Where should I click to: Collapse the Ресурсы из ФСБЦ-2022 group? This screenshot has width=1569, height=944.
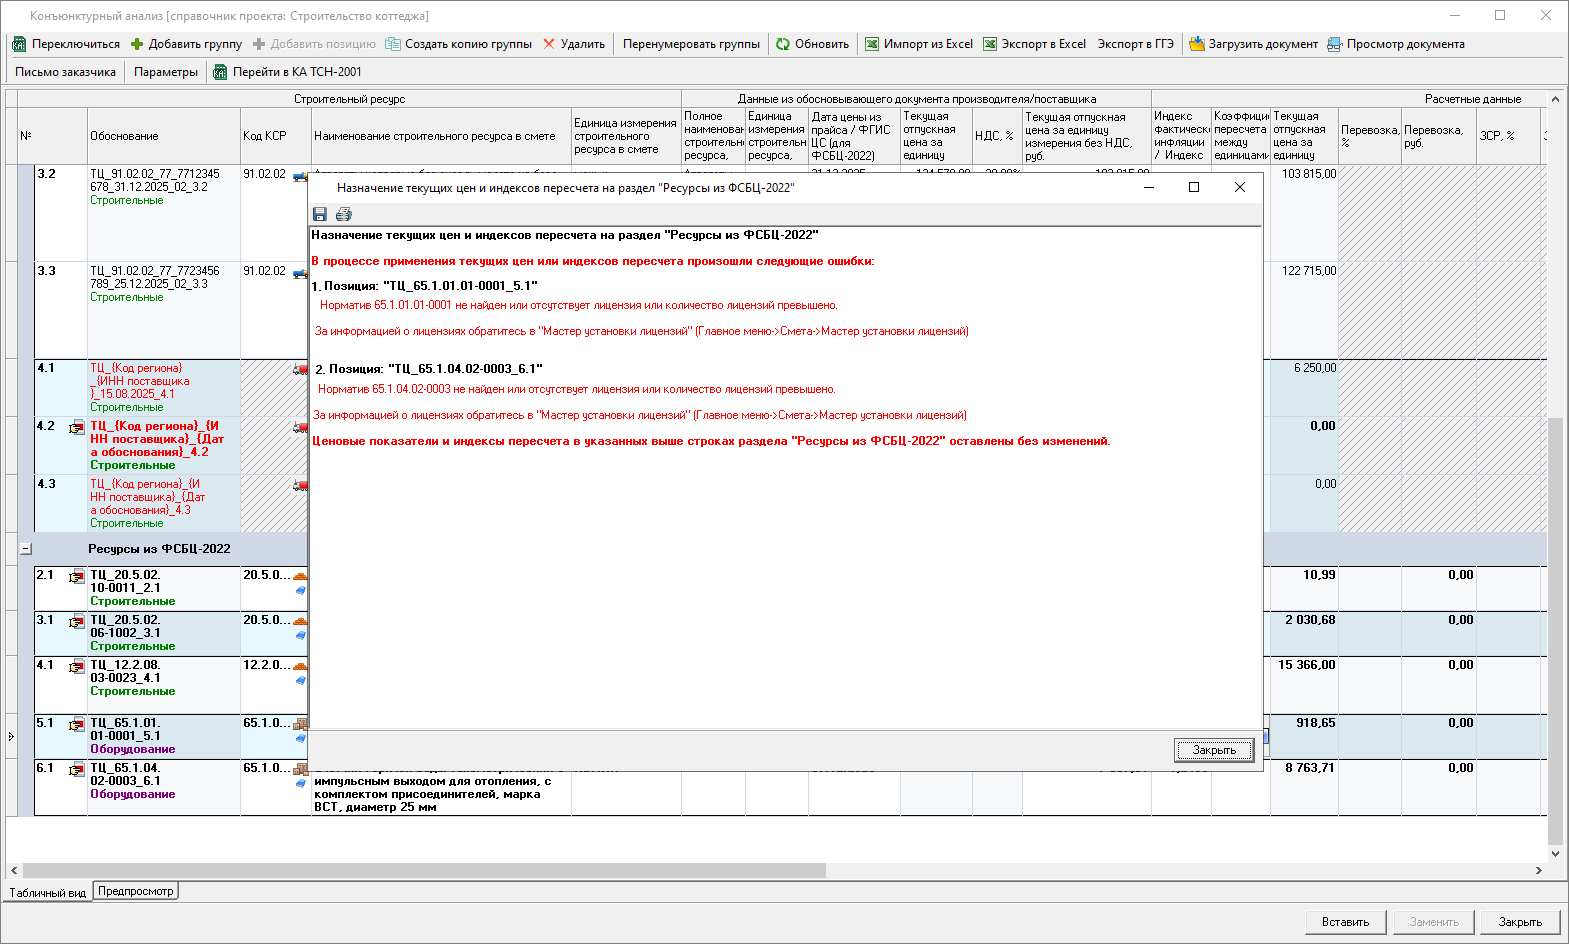click(26, 549)
